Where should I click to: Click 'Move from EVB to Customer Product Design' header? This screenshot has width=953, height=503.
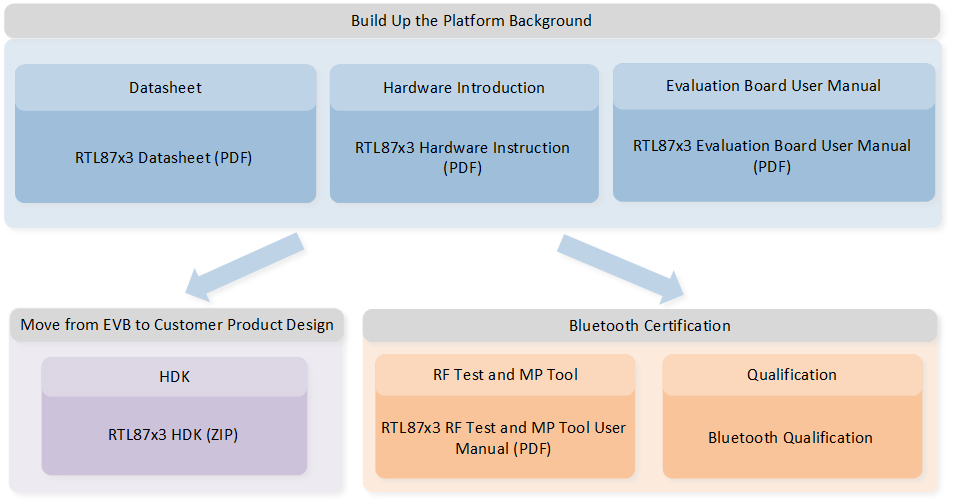pyautogui.click(x=177, y=324)
